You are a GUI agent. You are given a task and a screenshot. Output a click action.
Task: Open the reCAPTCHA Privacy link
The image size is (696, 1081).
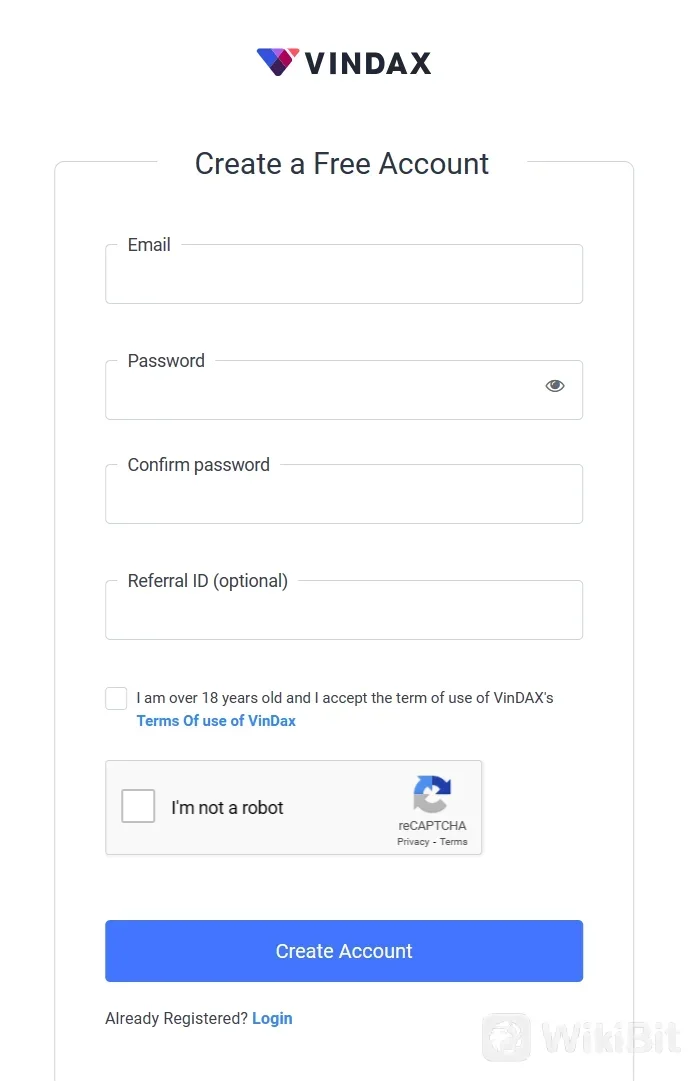413,842
